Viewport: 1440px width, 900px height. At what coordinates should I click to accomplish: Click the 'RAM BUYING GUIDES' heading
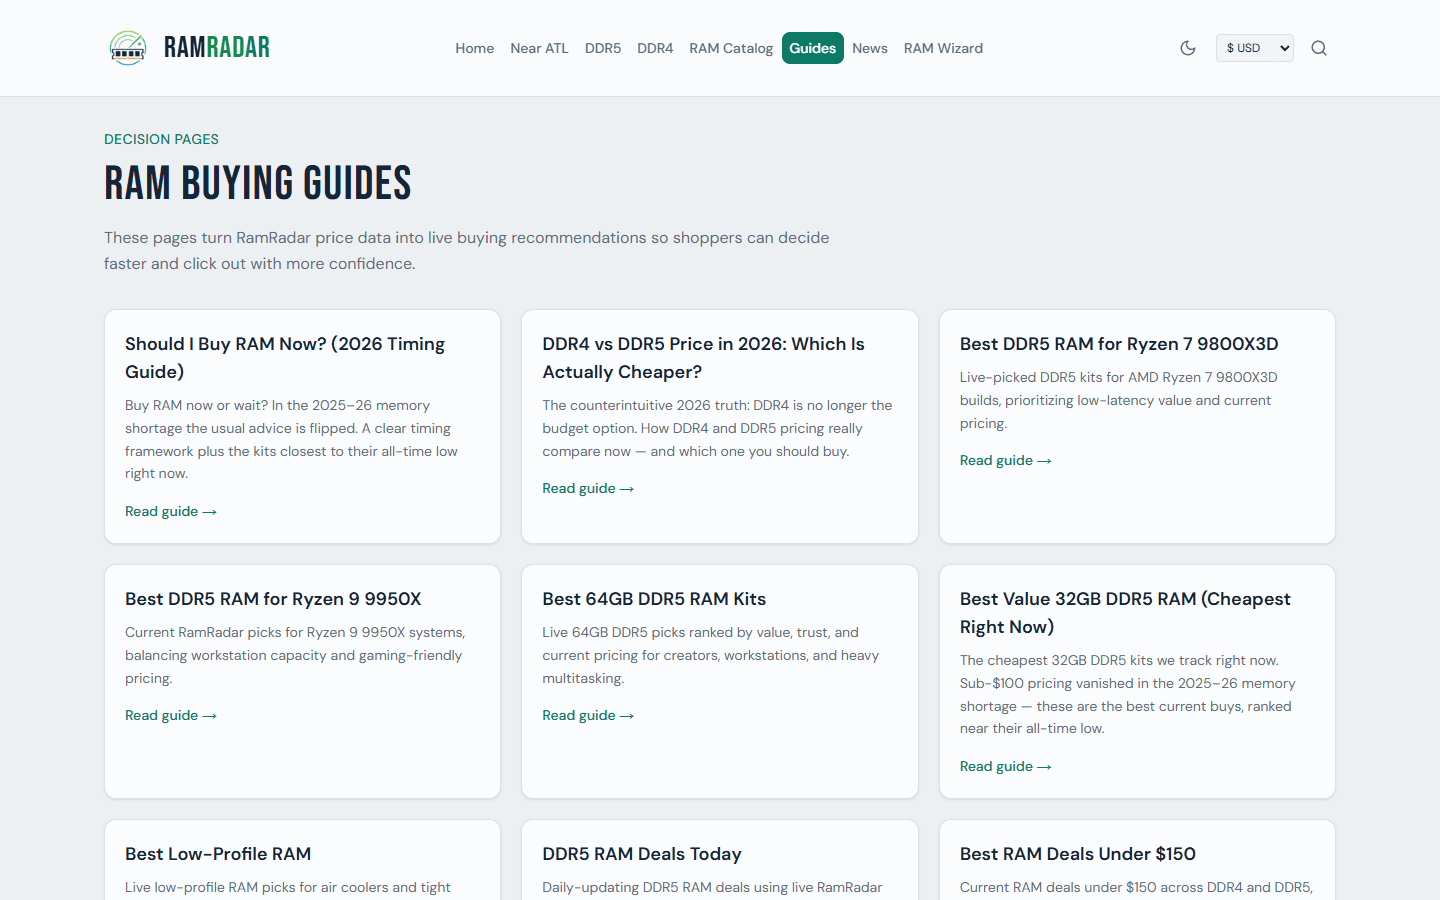[x=258, y=184]
